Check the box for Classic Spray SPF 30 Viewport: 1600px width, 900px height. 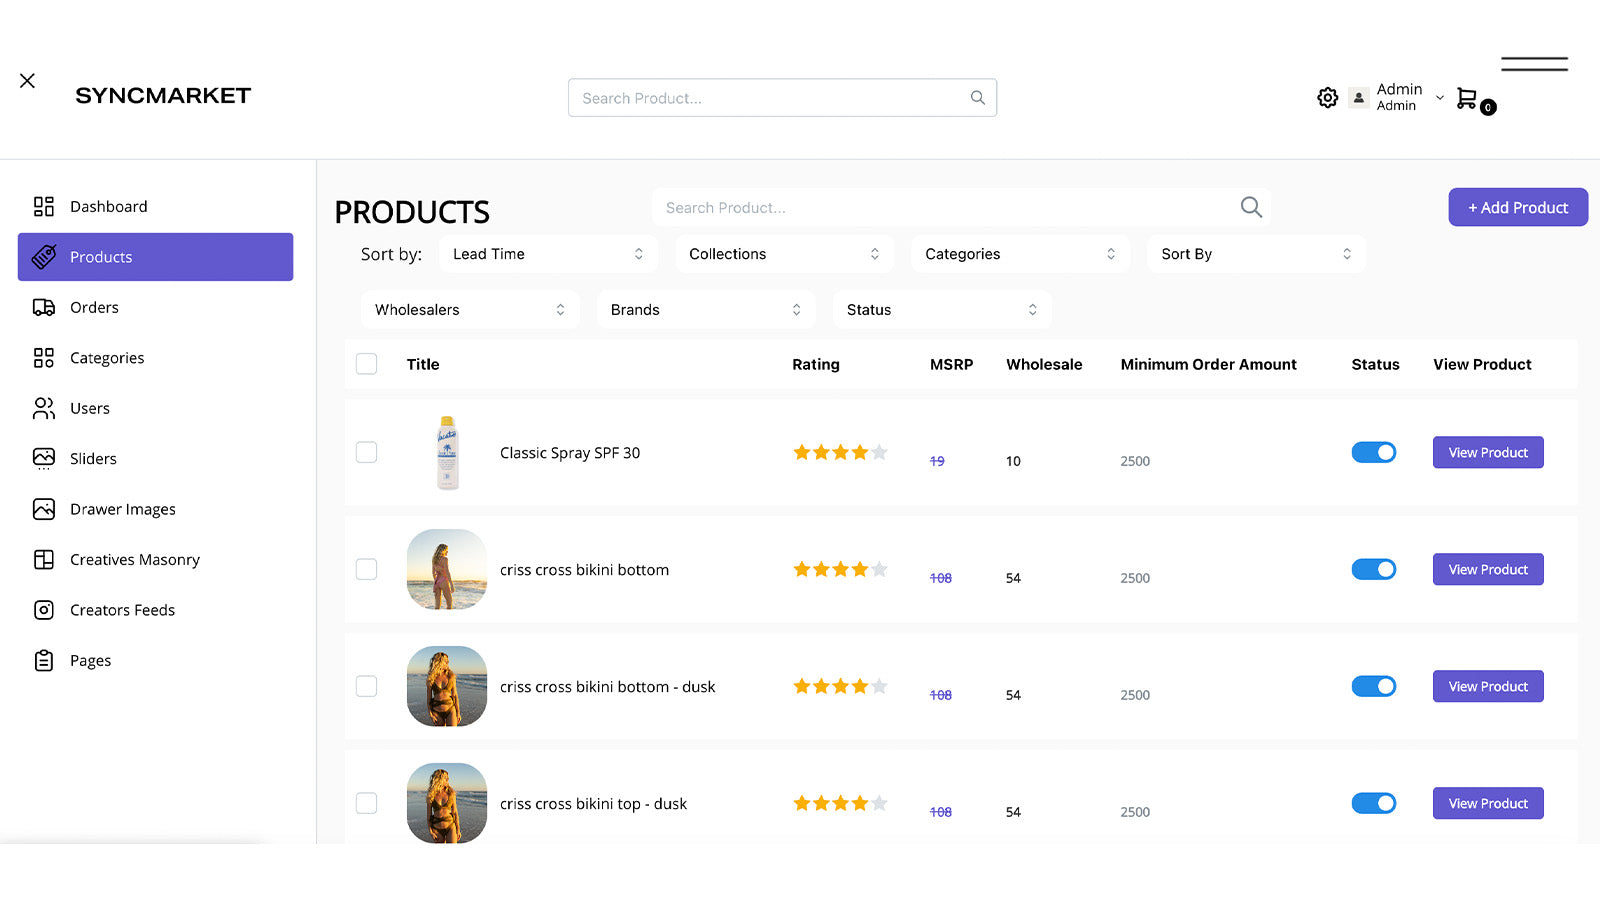(367, 452)
